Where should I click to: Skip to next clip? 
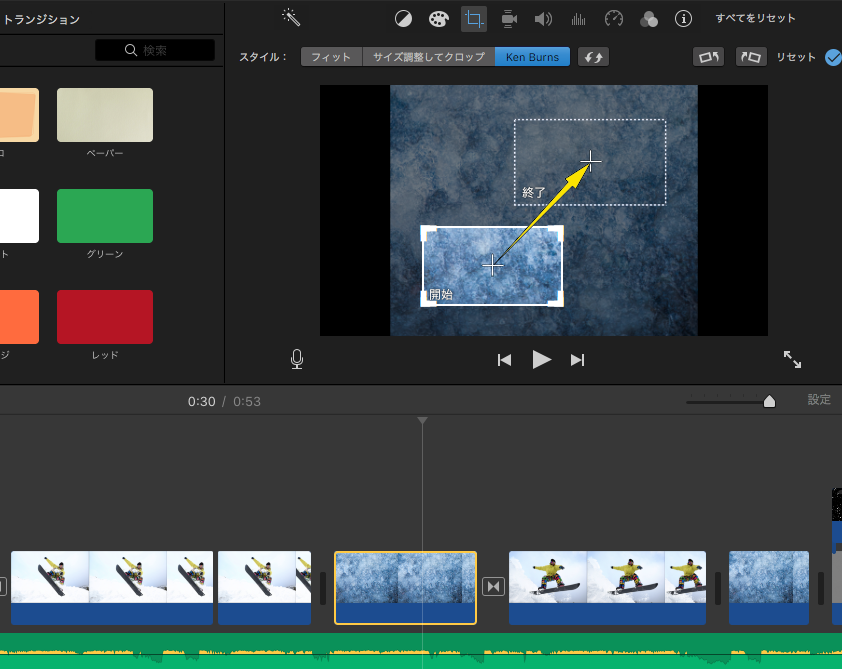click(x=577, y=360)
